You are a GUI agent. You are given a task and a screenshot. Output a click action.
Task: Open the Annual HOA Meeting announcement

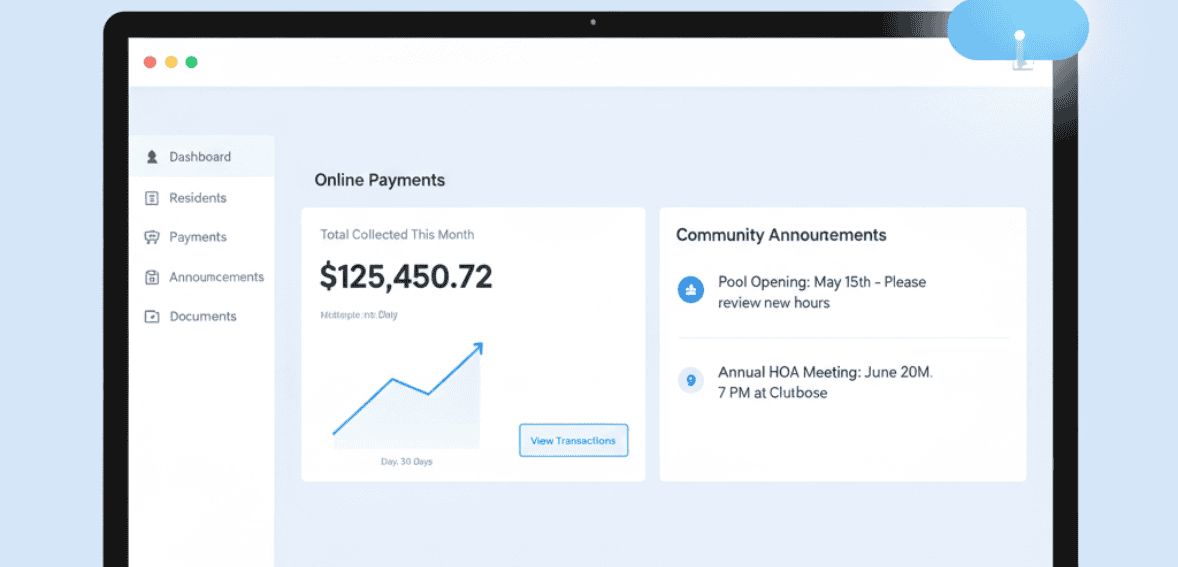click(x=825, y=382)
